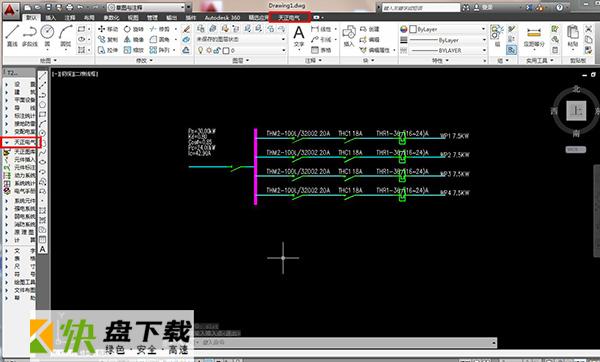This screenshot has width=600, height=362.
Task: Toggle the layer on/off lightbulb icon
Action: (x=201, y=51)
